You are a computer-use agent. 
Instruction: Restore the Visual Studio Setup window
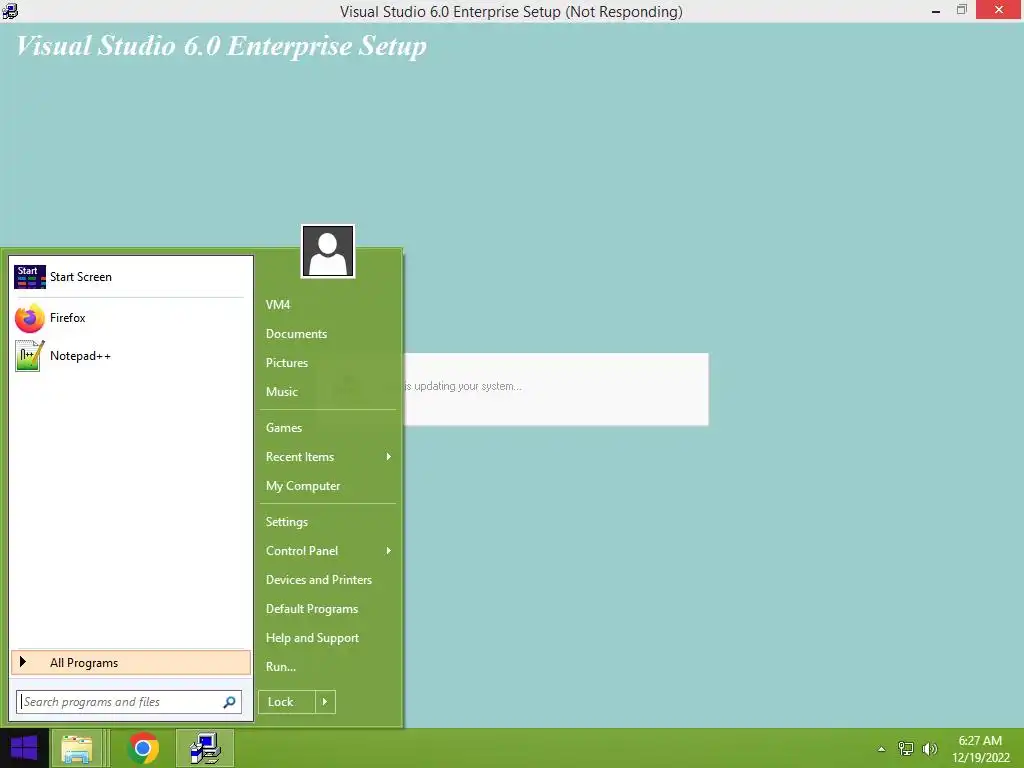[961, 10]
